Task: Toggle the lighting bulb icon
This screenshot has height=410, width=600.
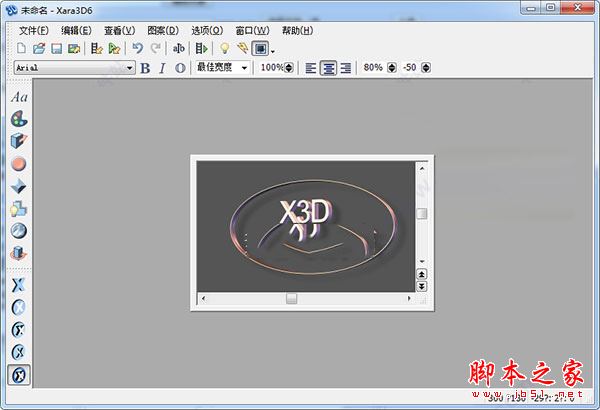Action: point(225,48)
